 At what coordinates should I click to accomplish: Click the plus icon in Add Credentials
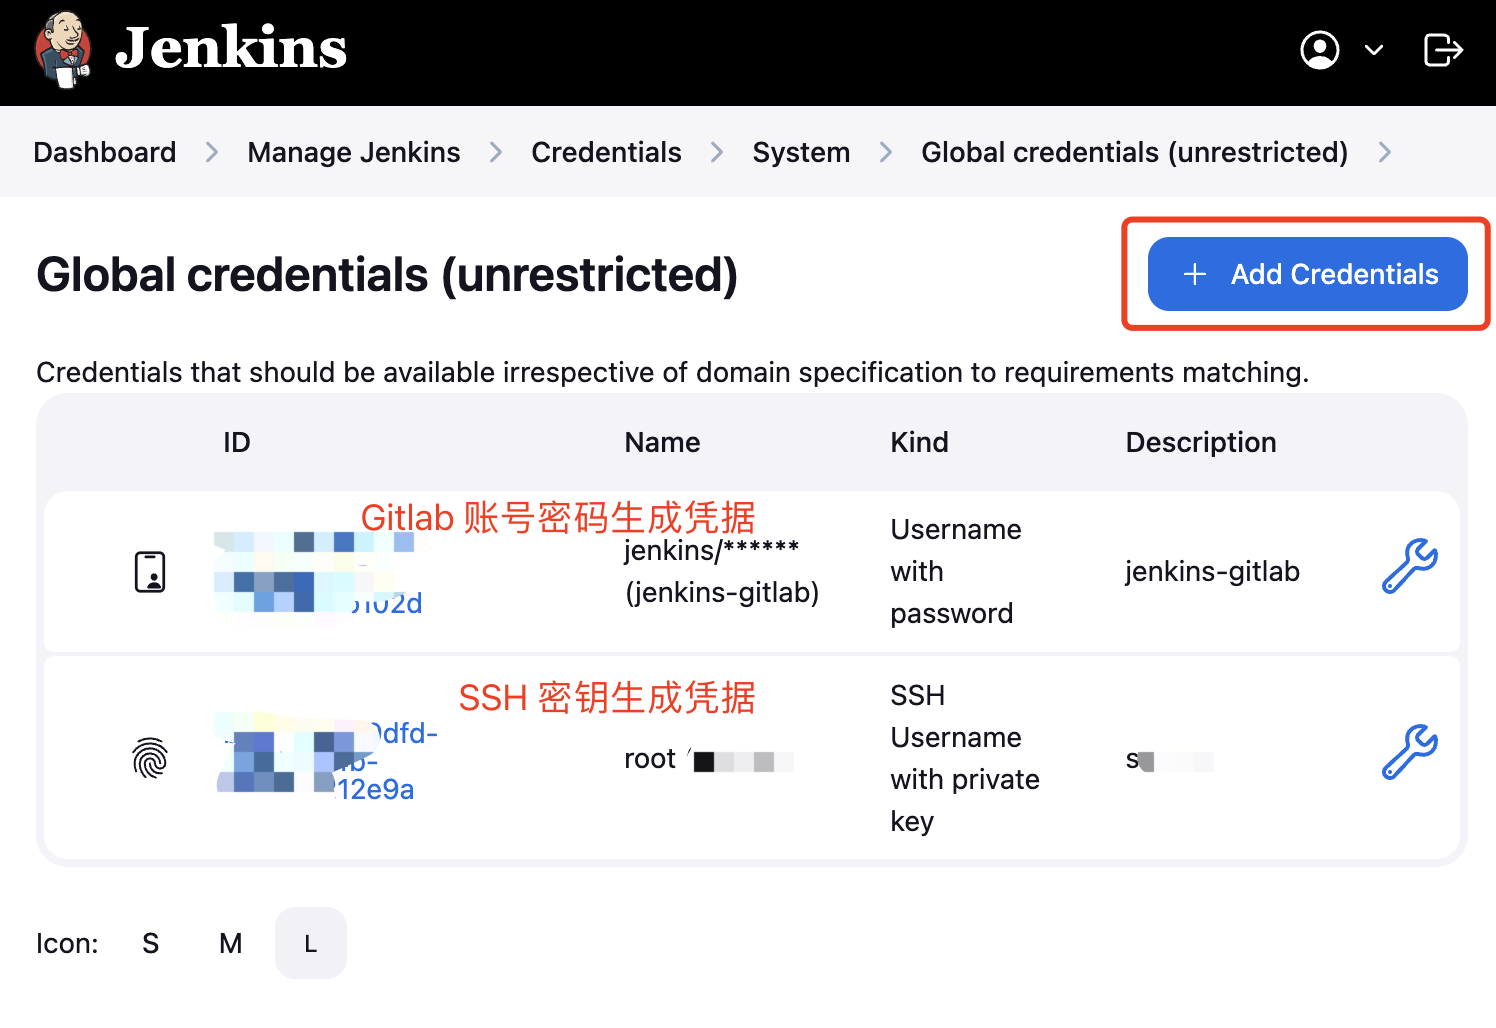(x=1195, y=274)
